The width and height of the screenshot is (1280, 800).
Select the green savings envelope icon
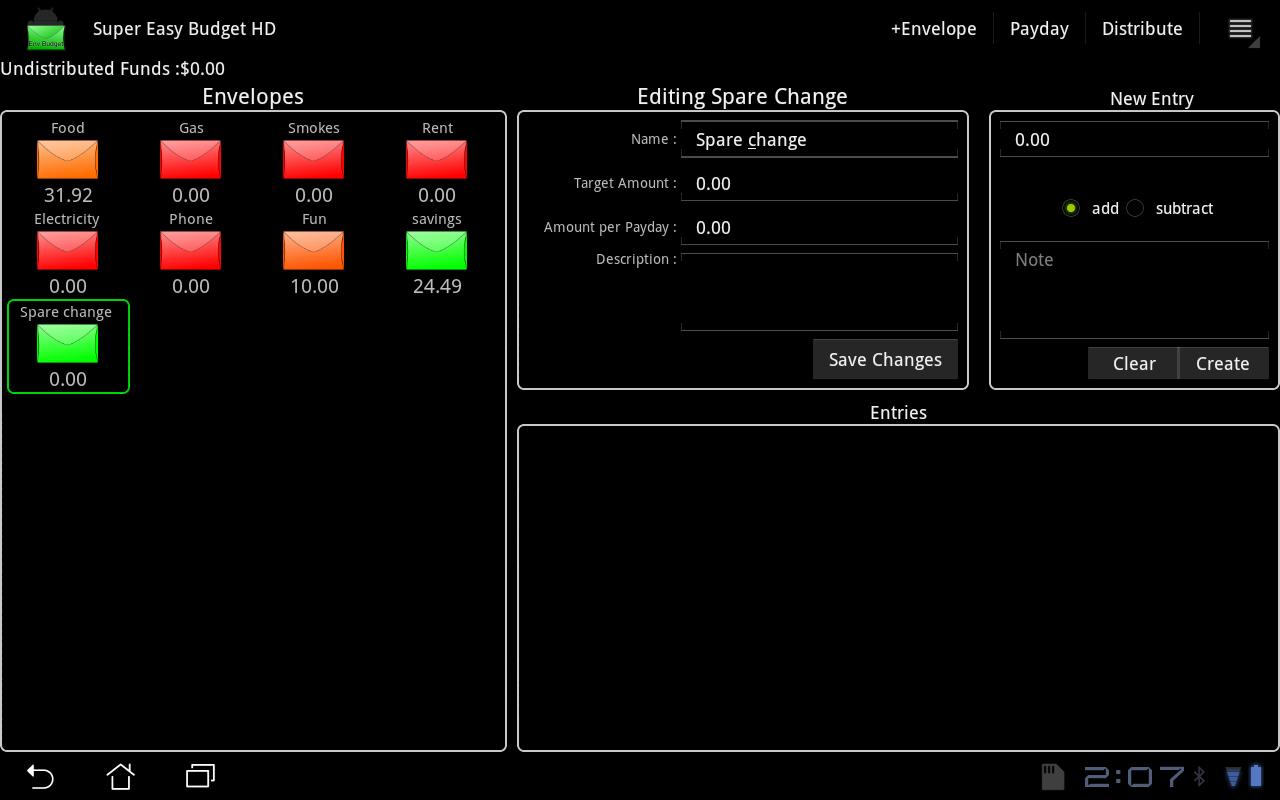pyautogui.click(x=436, y=250)
